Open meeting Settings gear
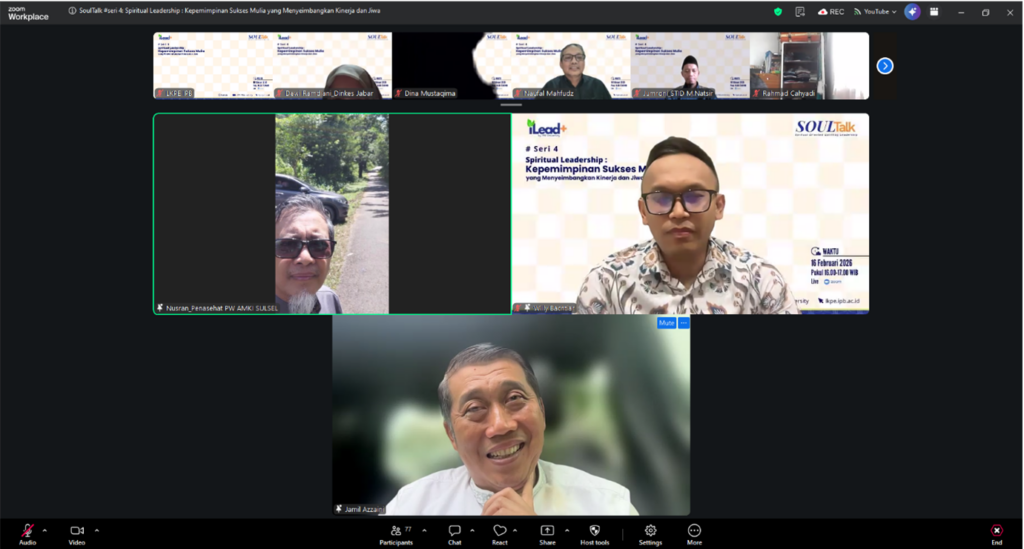1024x549 pixels. [x=650, y=534]
